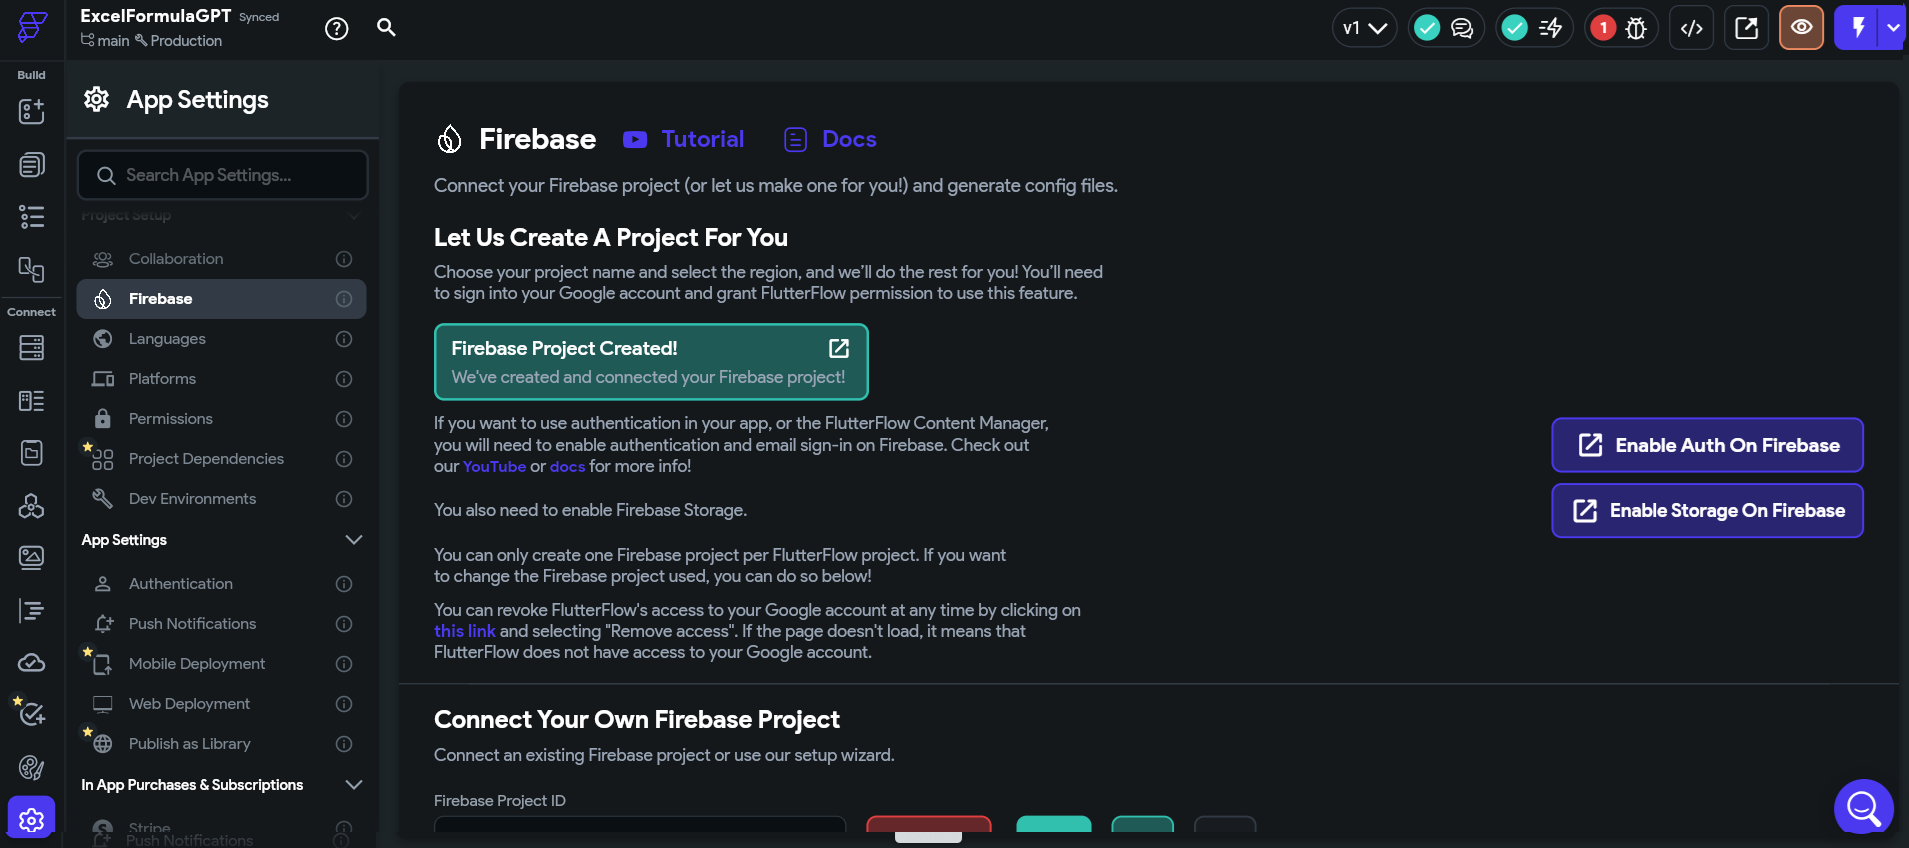Open the Firebase Docs link

[x=830, y=139]
